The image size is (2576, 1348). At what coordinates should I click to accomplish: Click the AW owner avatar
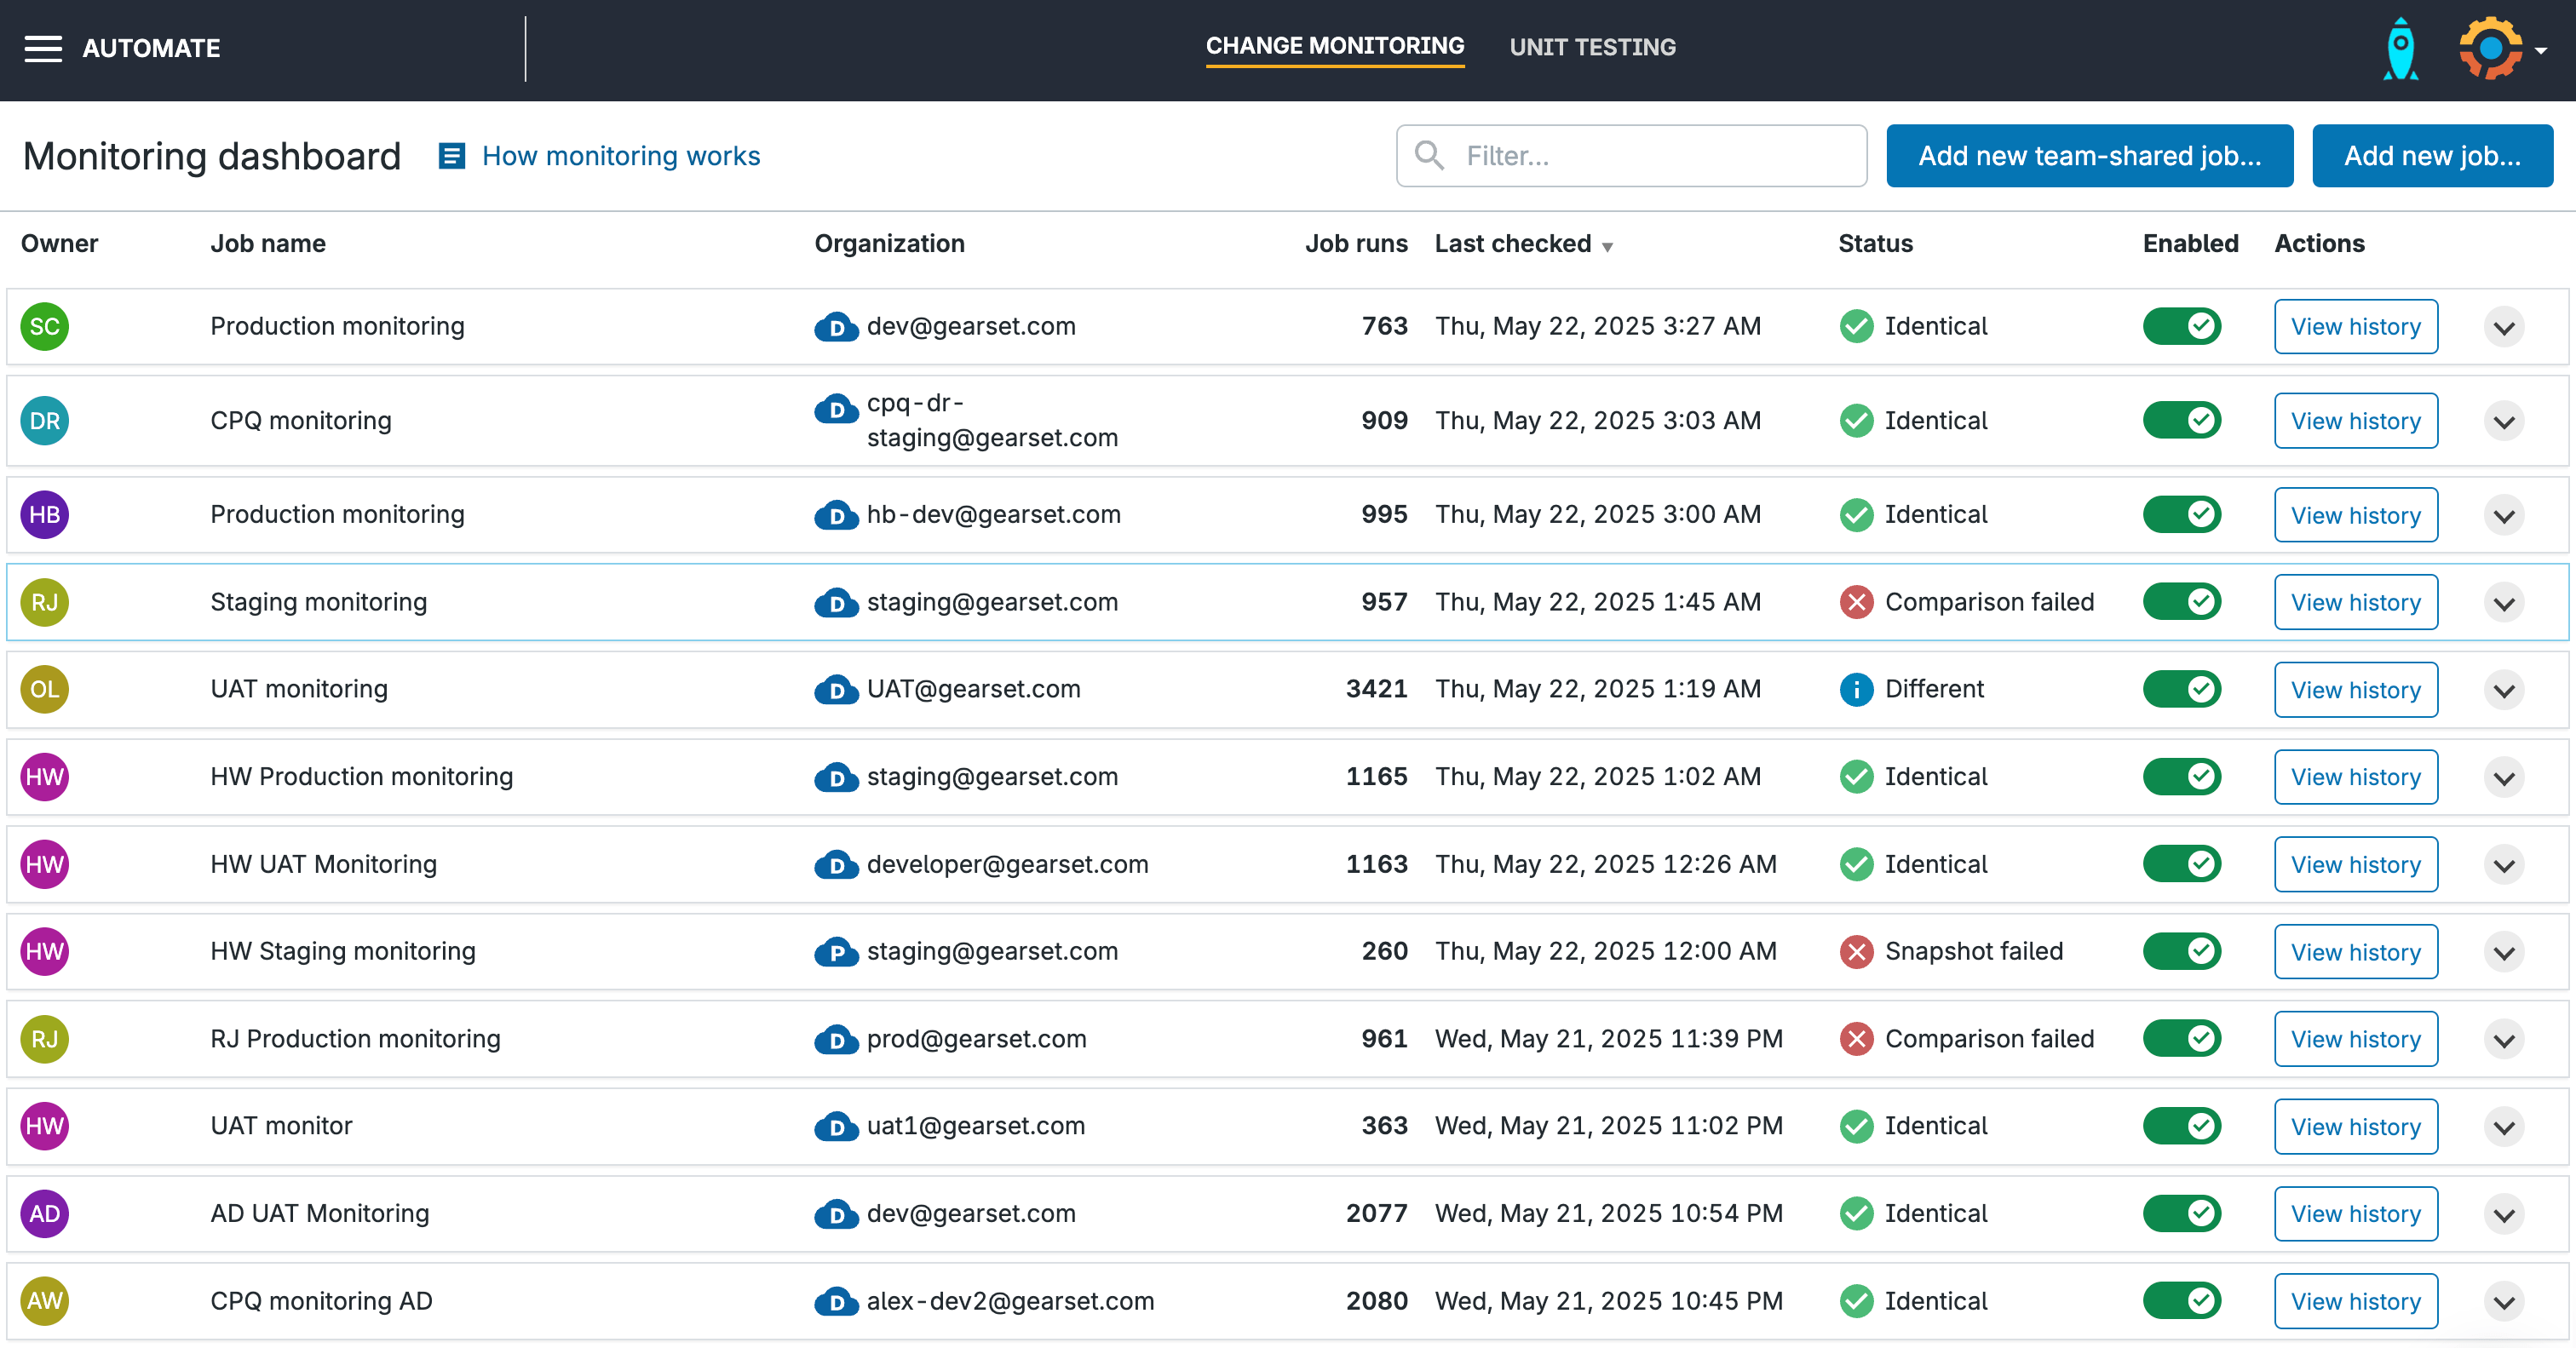(x=44, y=1301)
